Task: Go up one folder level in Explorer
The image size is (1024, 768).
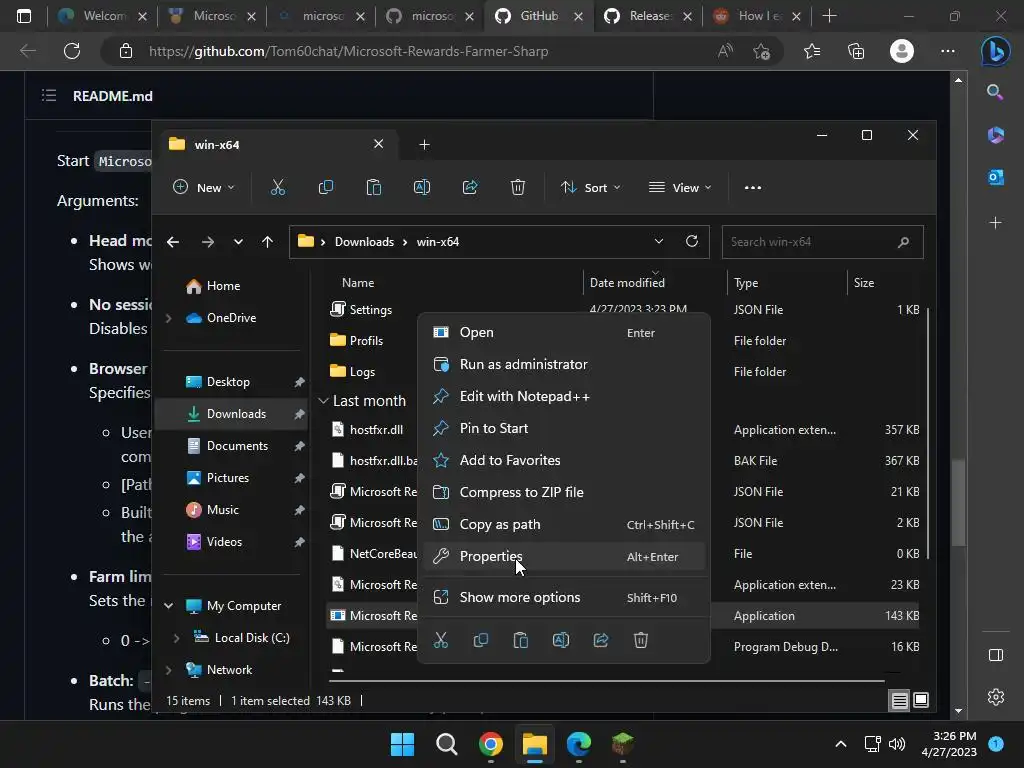Action: pyautogui.click(x=267, y=242)
